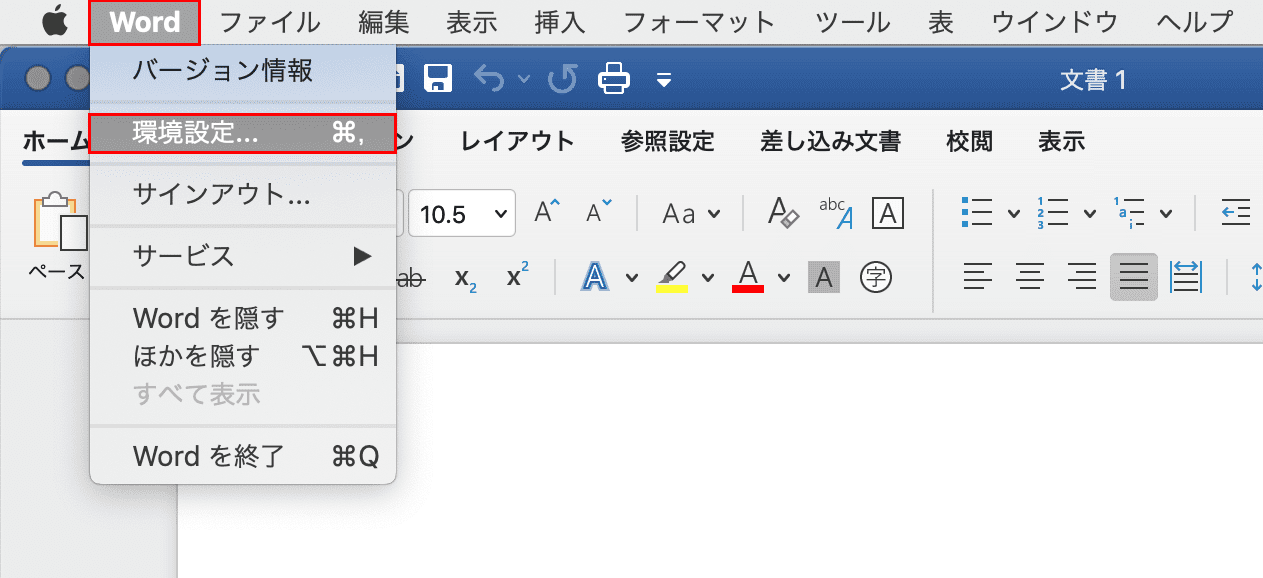Click the Redo circular arrow icon
This screenshot has width=1263, height=578.
(563, 78)
